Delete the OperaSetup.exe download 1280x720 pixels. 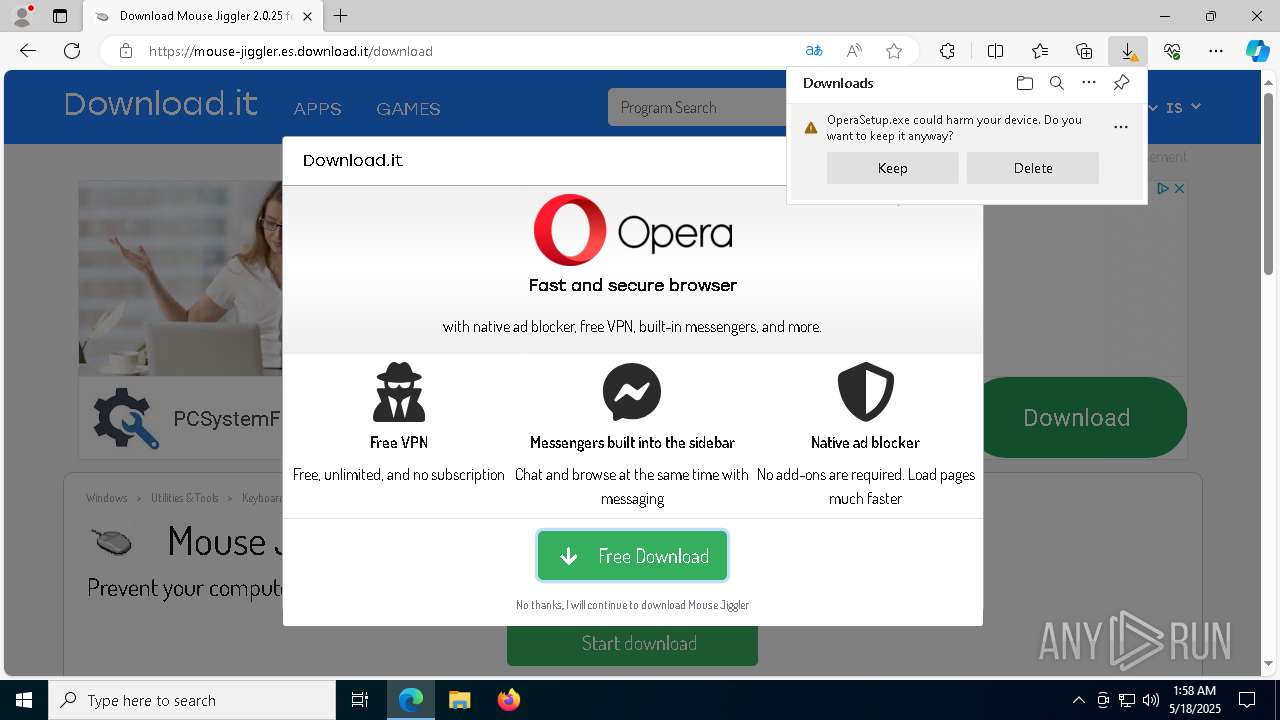click(x=1033, y=168)
